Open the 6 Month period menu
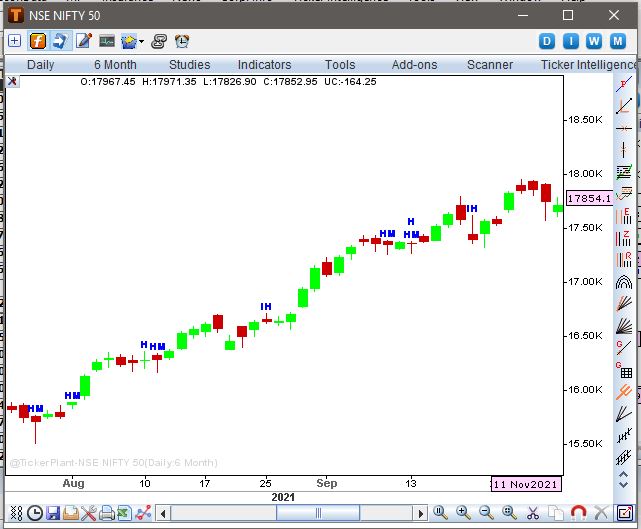 115,65
